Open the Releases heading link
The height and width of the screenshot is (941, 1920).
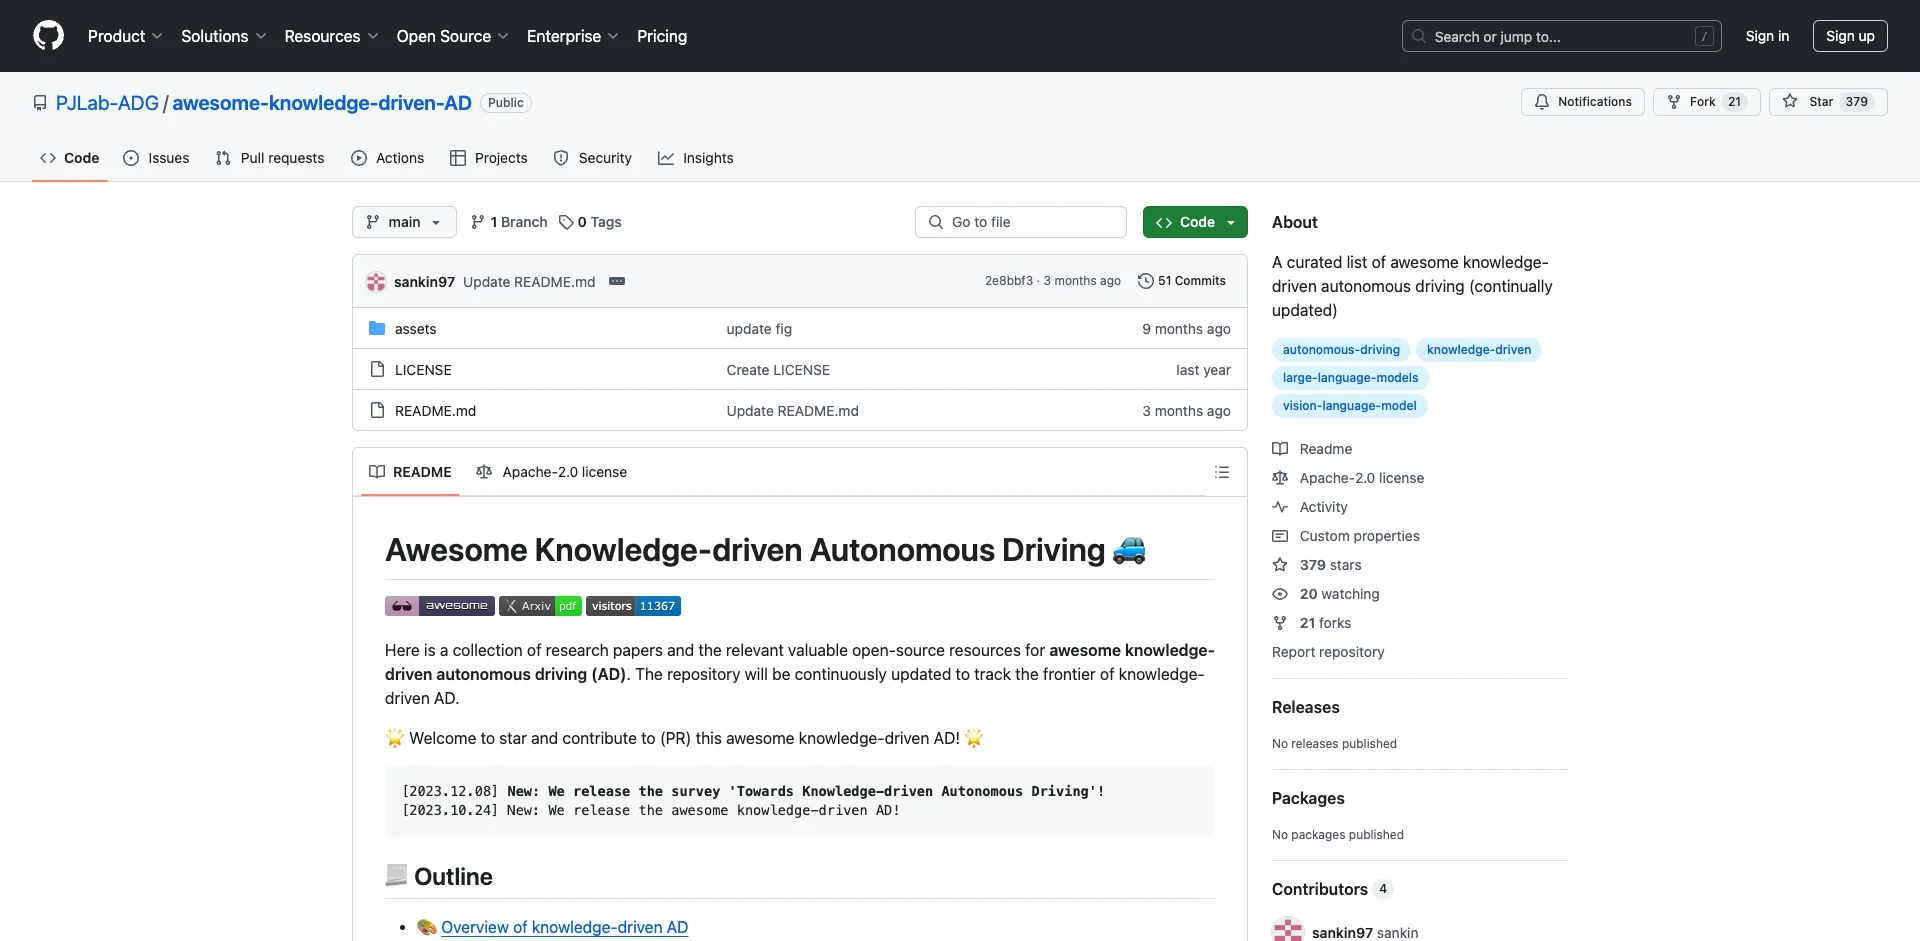1305,707
